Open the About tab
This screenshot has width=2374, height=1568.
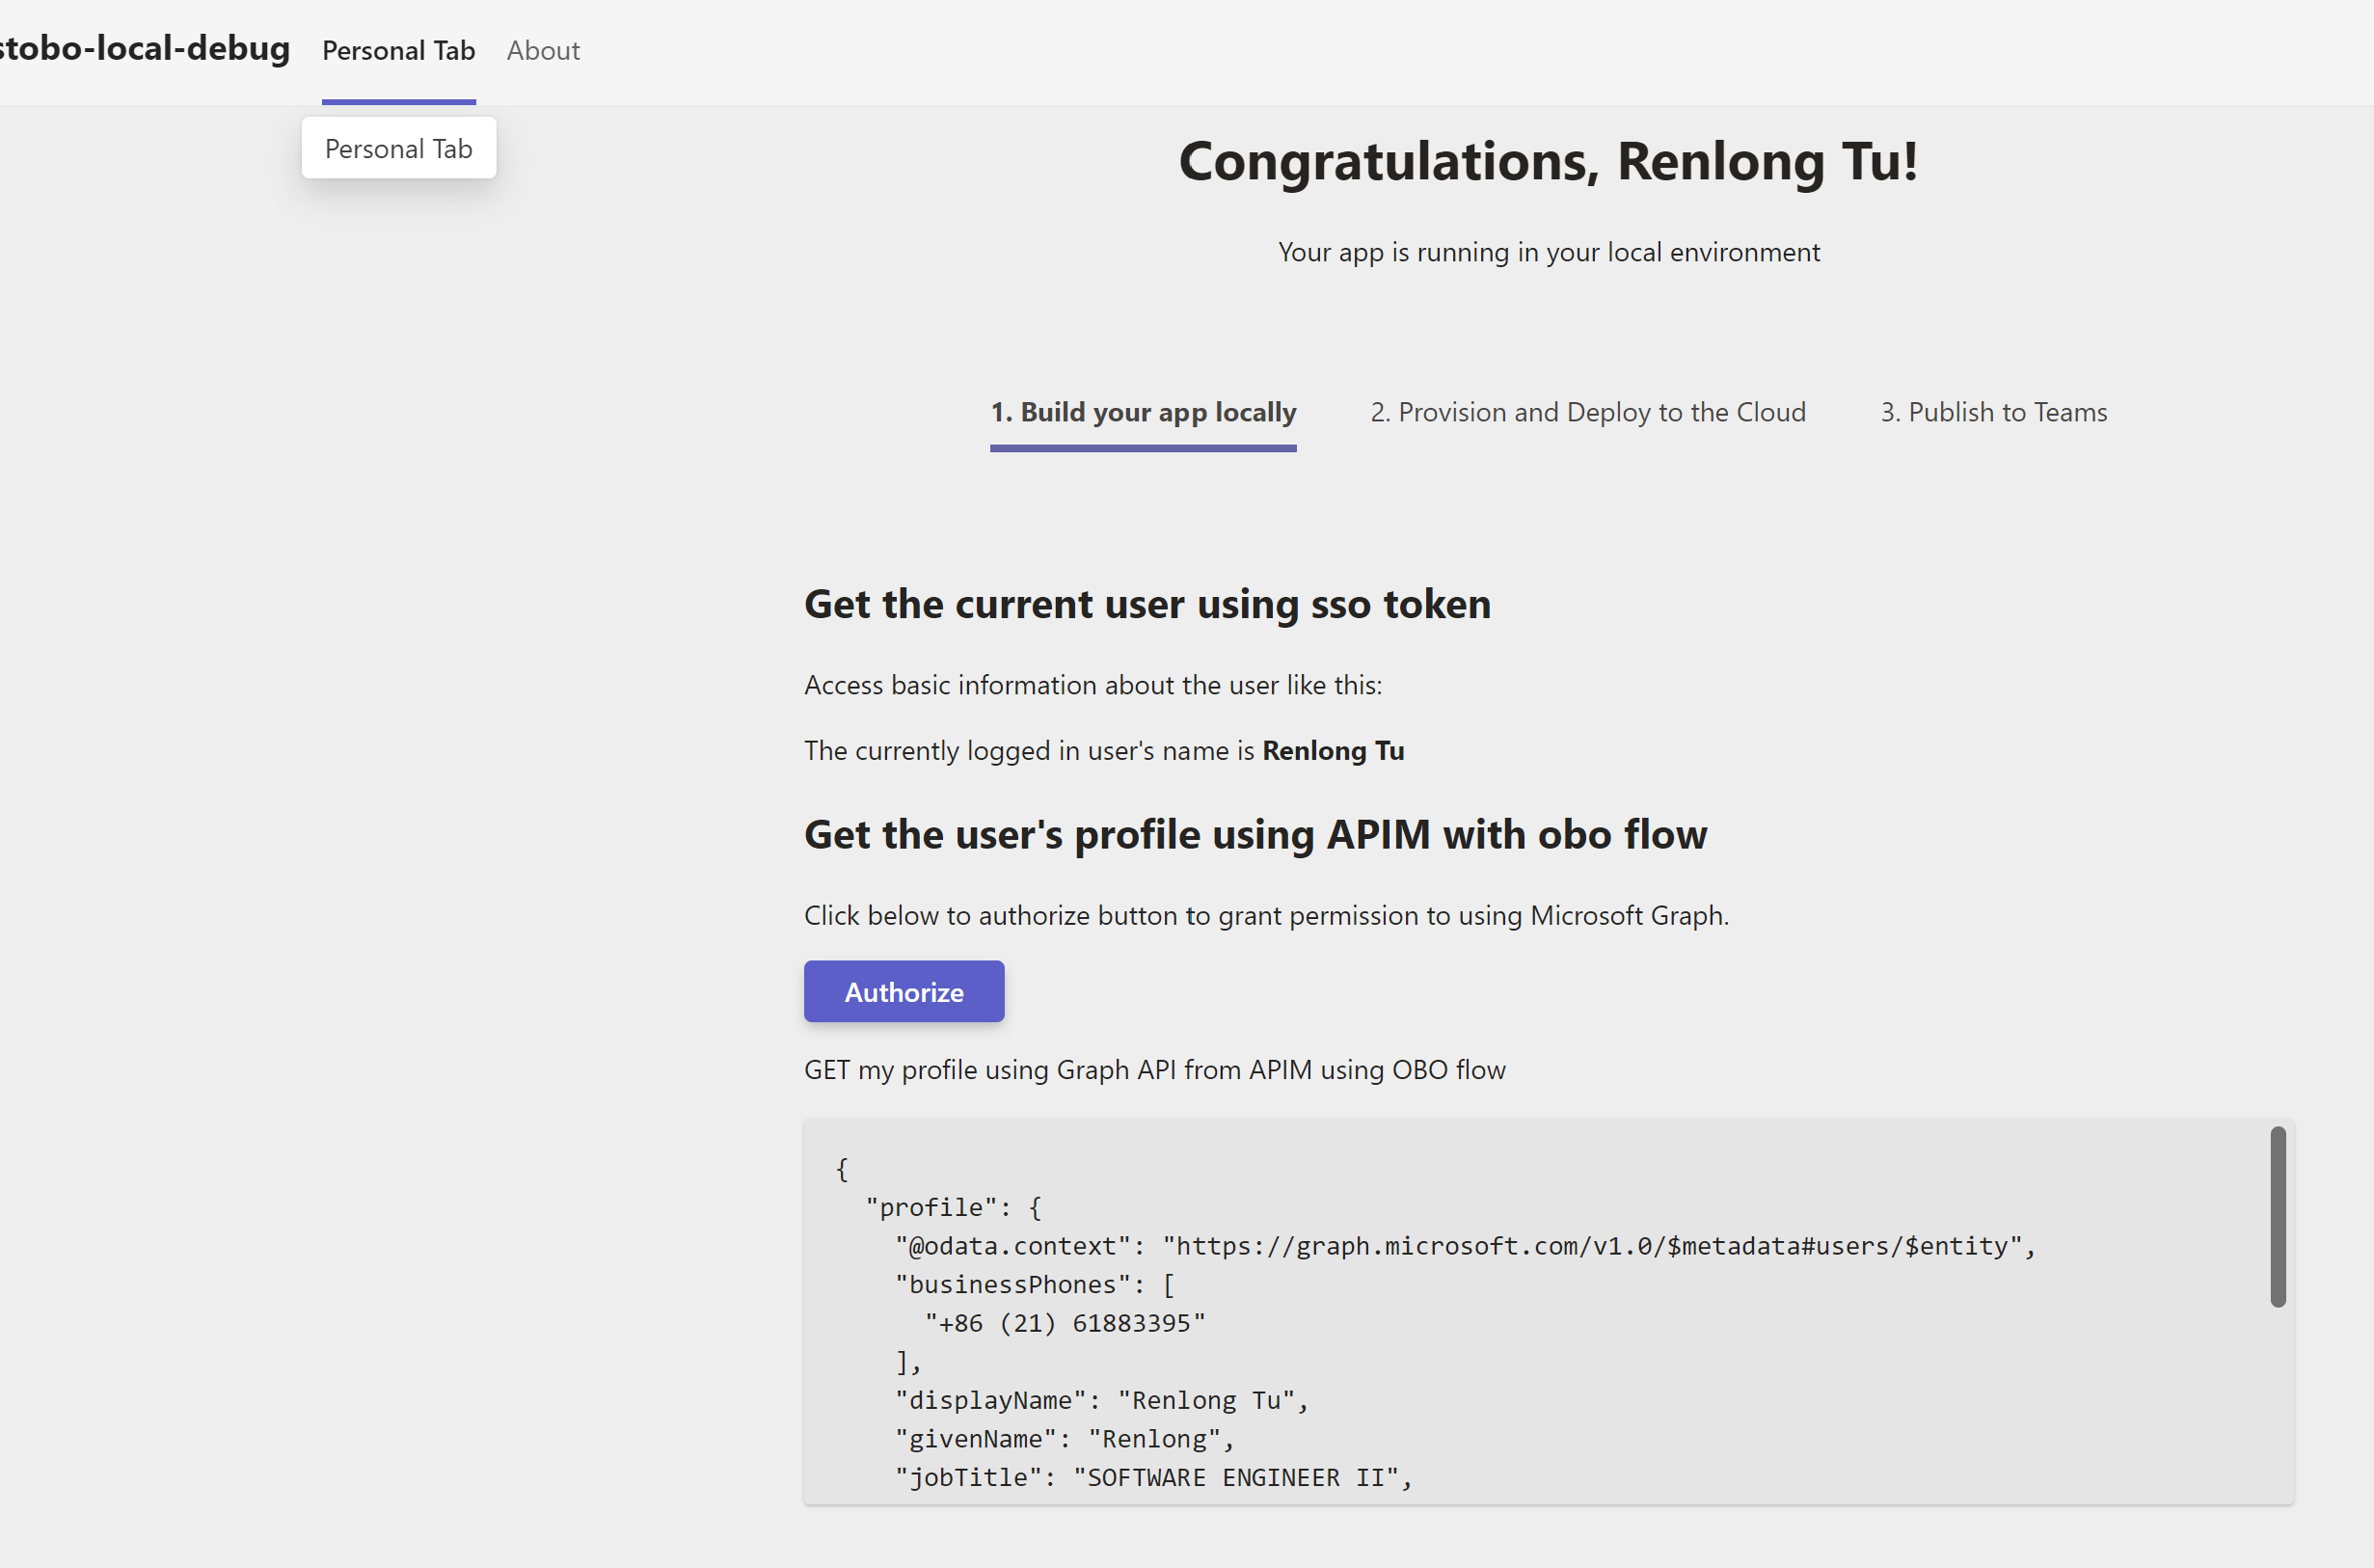click(542, 50)
